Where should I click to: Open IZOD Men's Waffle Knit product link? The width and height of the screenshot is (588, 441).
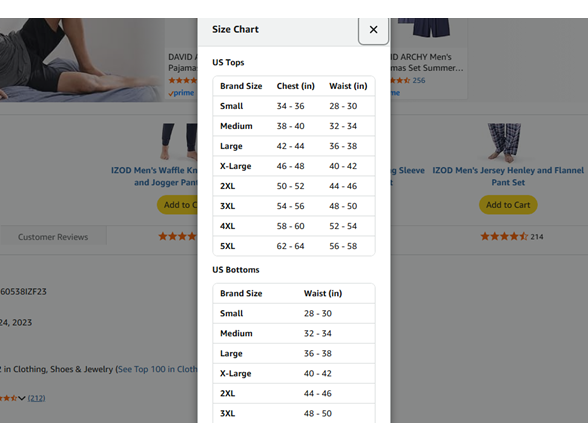(x=154, y=176)
